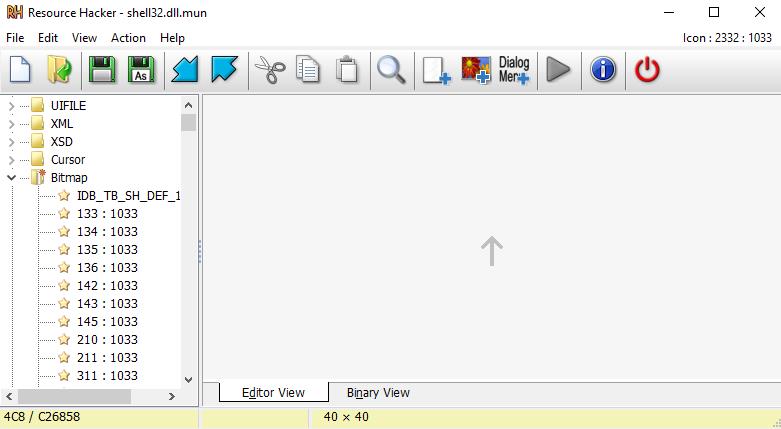Select bitmap resource 134 : 1033
The width and height of the screenshot is (781, 429).
(x=107, y=232)
